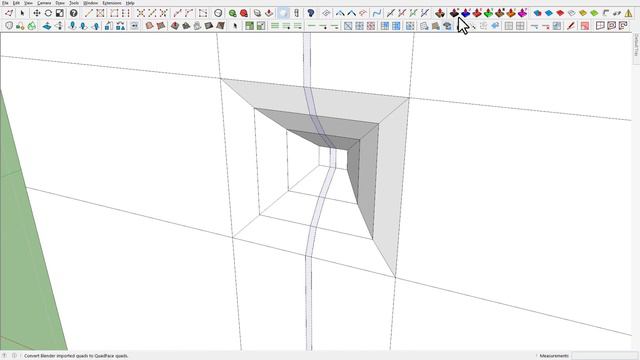Click the red downward arrow icon in top toolbar
Image resolution: width=640 pixels, height=360 pixels.
click(x=269, y=13)
